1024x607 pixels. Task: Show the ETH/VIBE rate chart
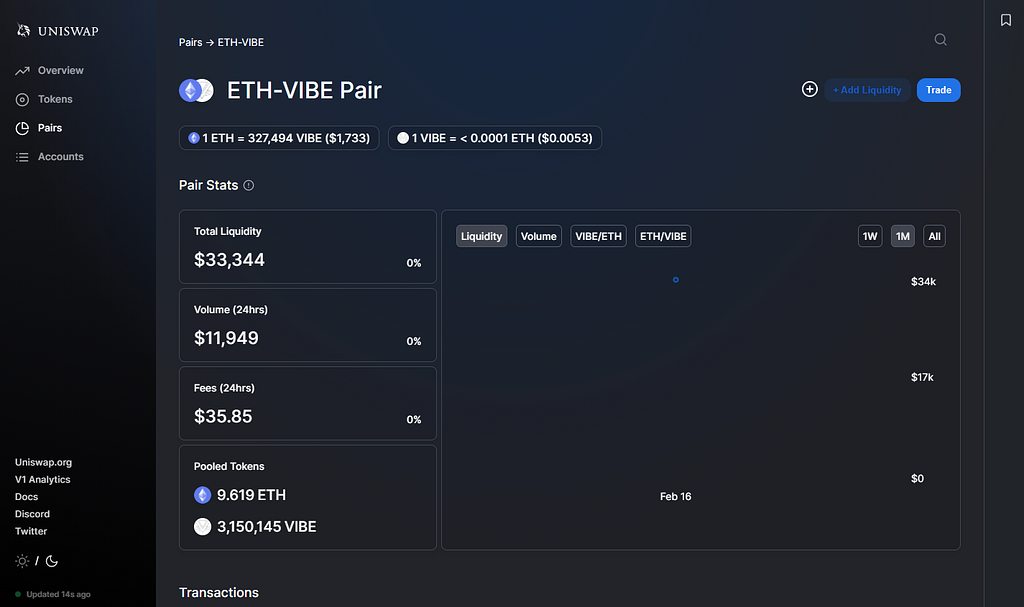[663, 237]
